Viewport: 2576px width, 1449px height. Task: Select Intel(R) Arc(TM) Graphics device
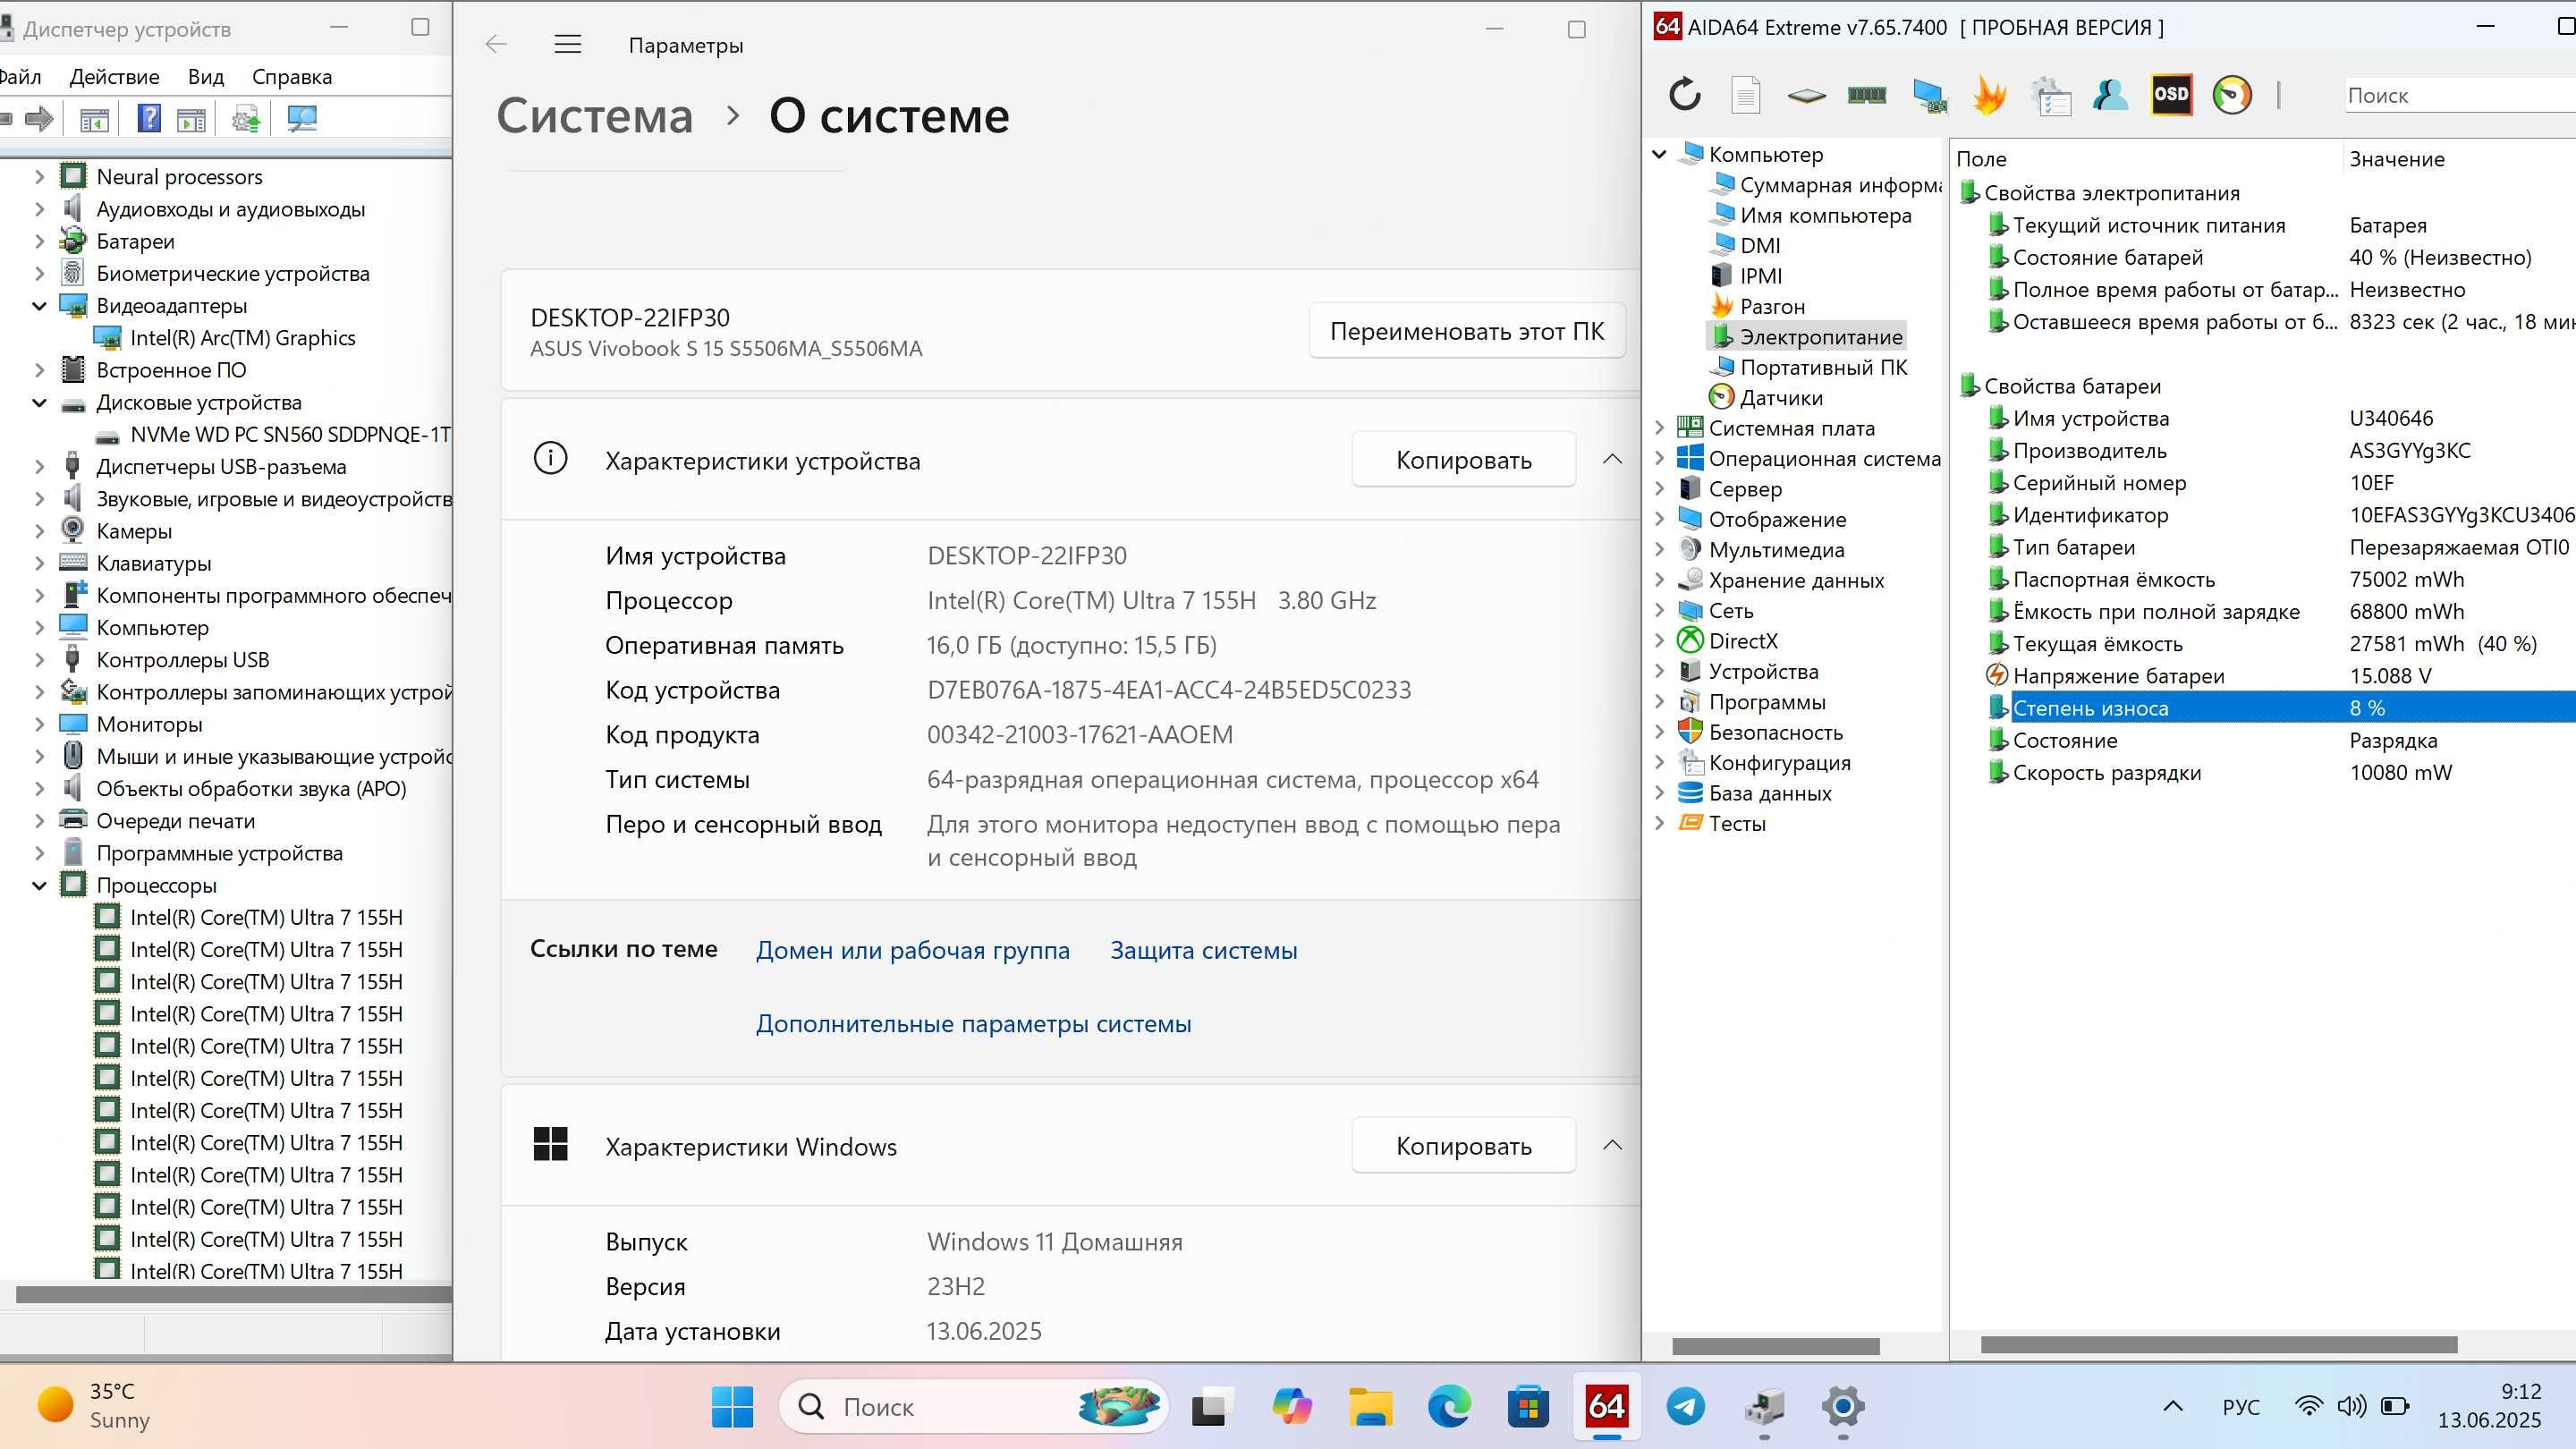click(x=242, y=338)
